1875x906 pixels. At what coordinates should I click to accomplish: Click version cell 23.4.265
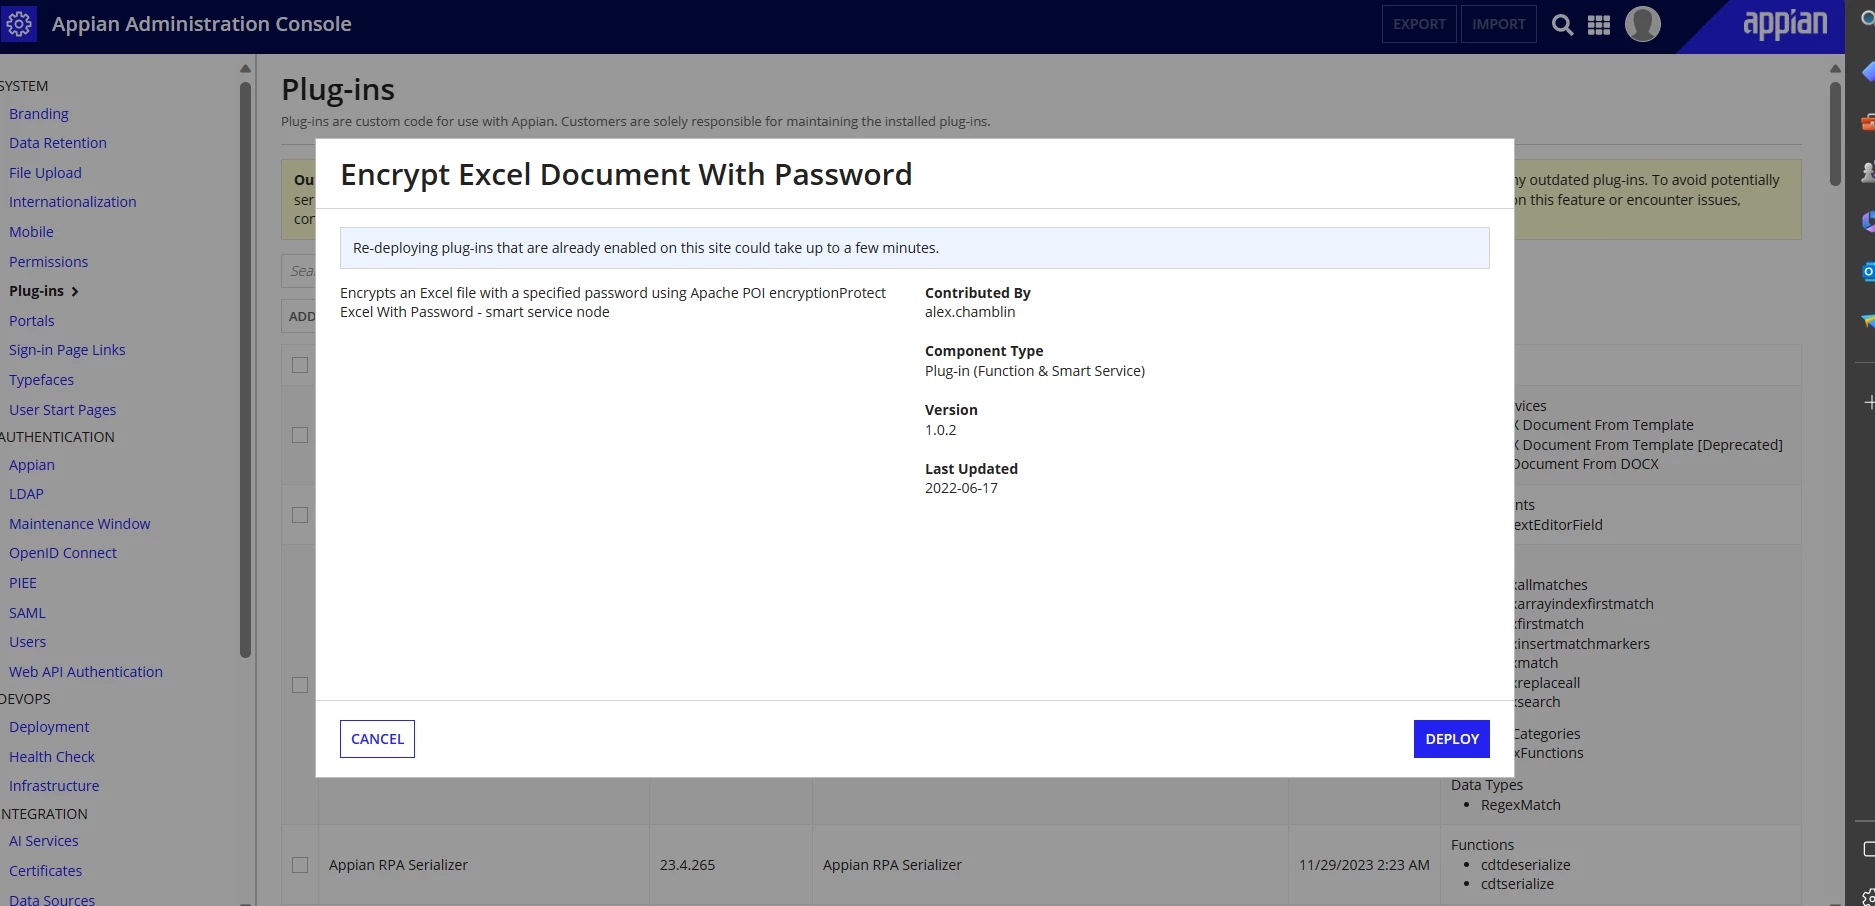pos(687,865)
